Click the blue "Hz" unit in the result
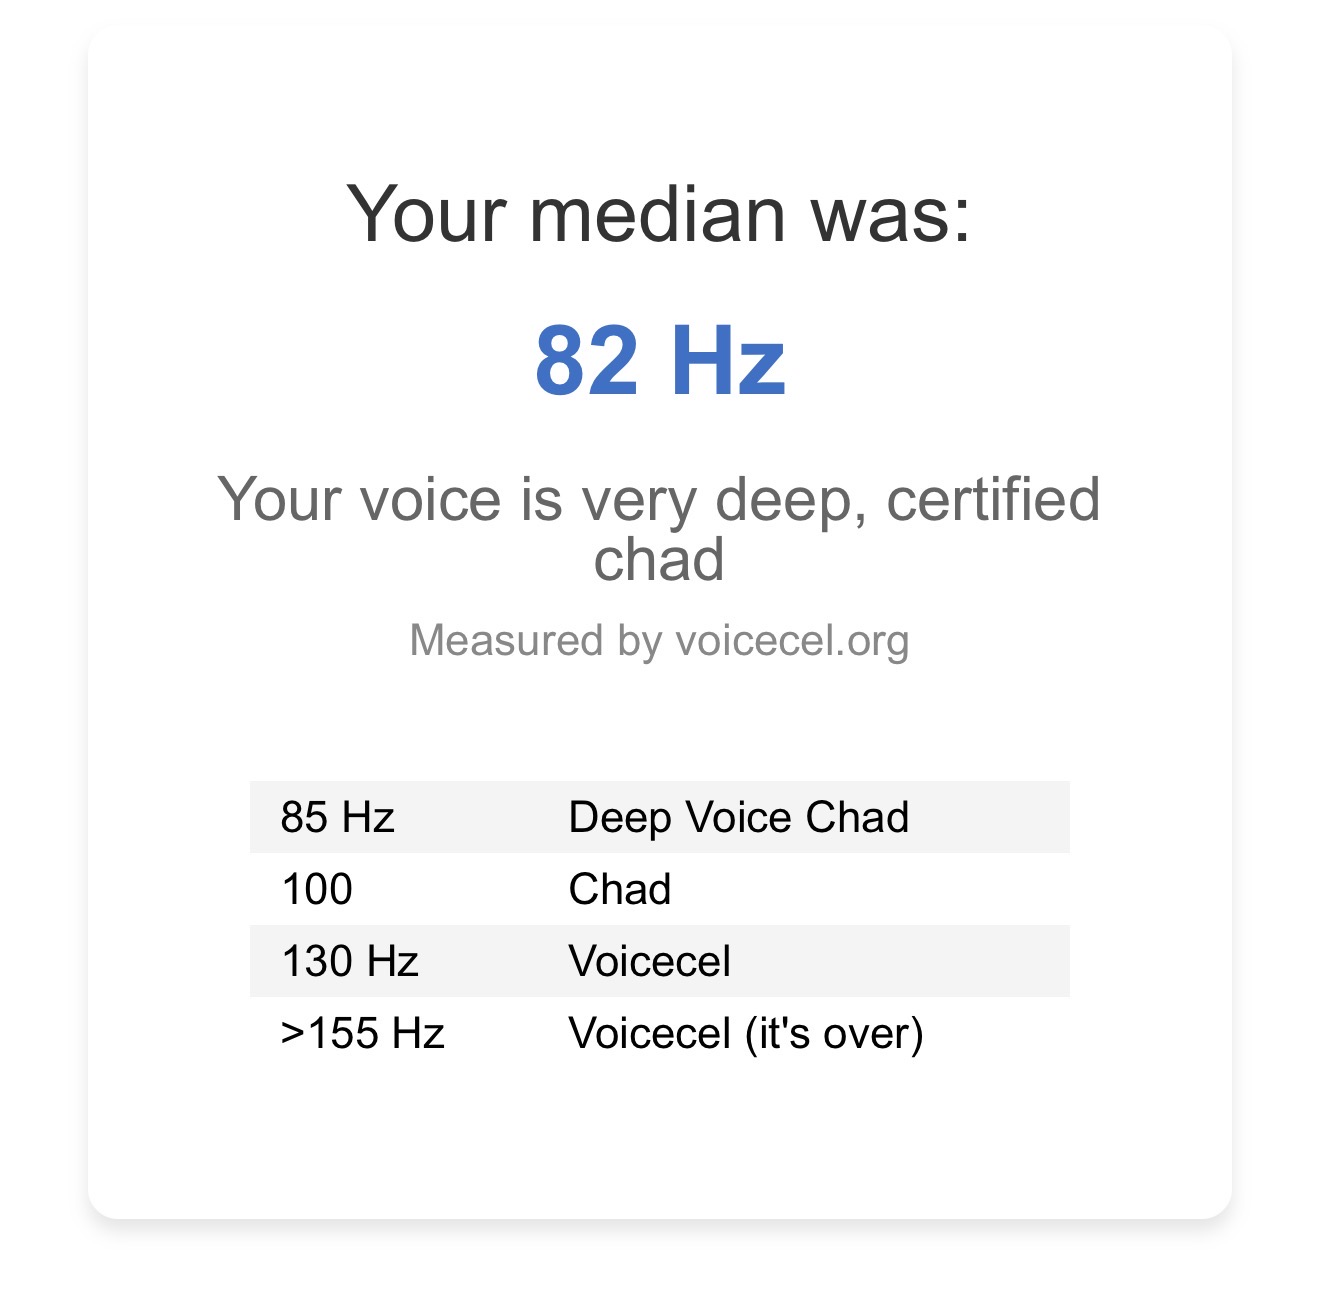The width and height of the screenshot is (1320, 1295). click(728, 361)
